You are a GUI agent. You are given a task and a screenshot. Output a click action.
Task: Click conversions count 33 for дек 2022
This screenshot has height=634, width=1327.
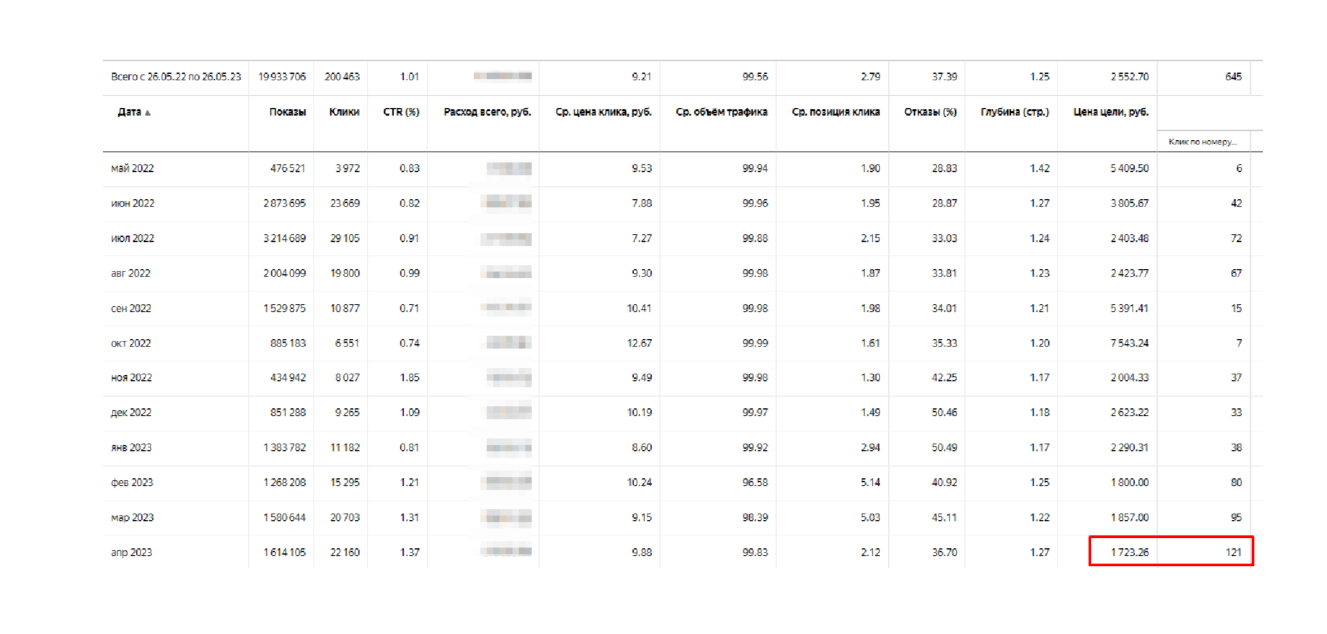click(x=1237, y=413)
